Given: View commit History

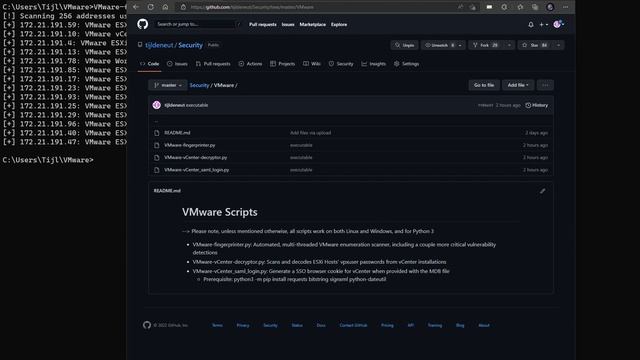Looking at the screenshot, I should click(x=537, y=105).
